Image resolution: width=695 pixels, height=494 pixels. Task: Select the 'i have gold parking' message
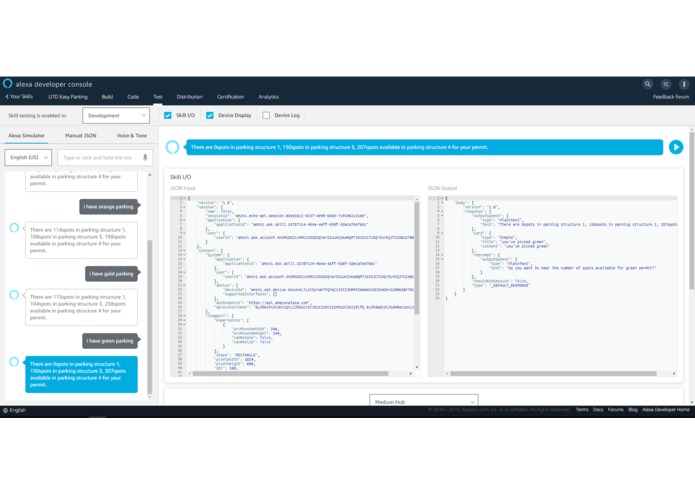pyautogui.click(x=111, y=274)
